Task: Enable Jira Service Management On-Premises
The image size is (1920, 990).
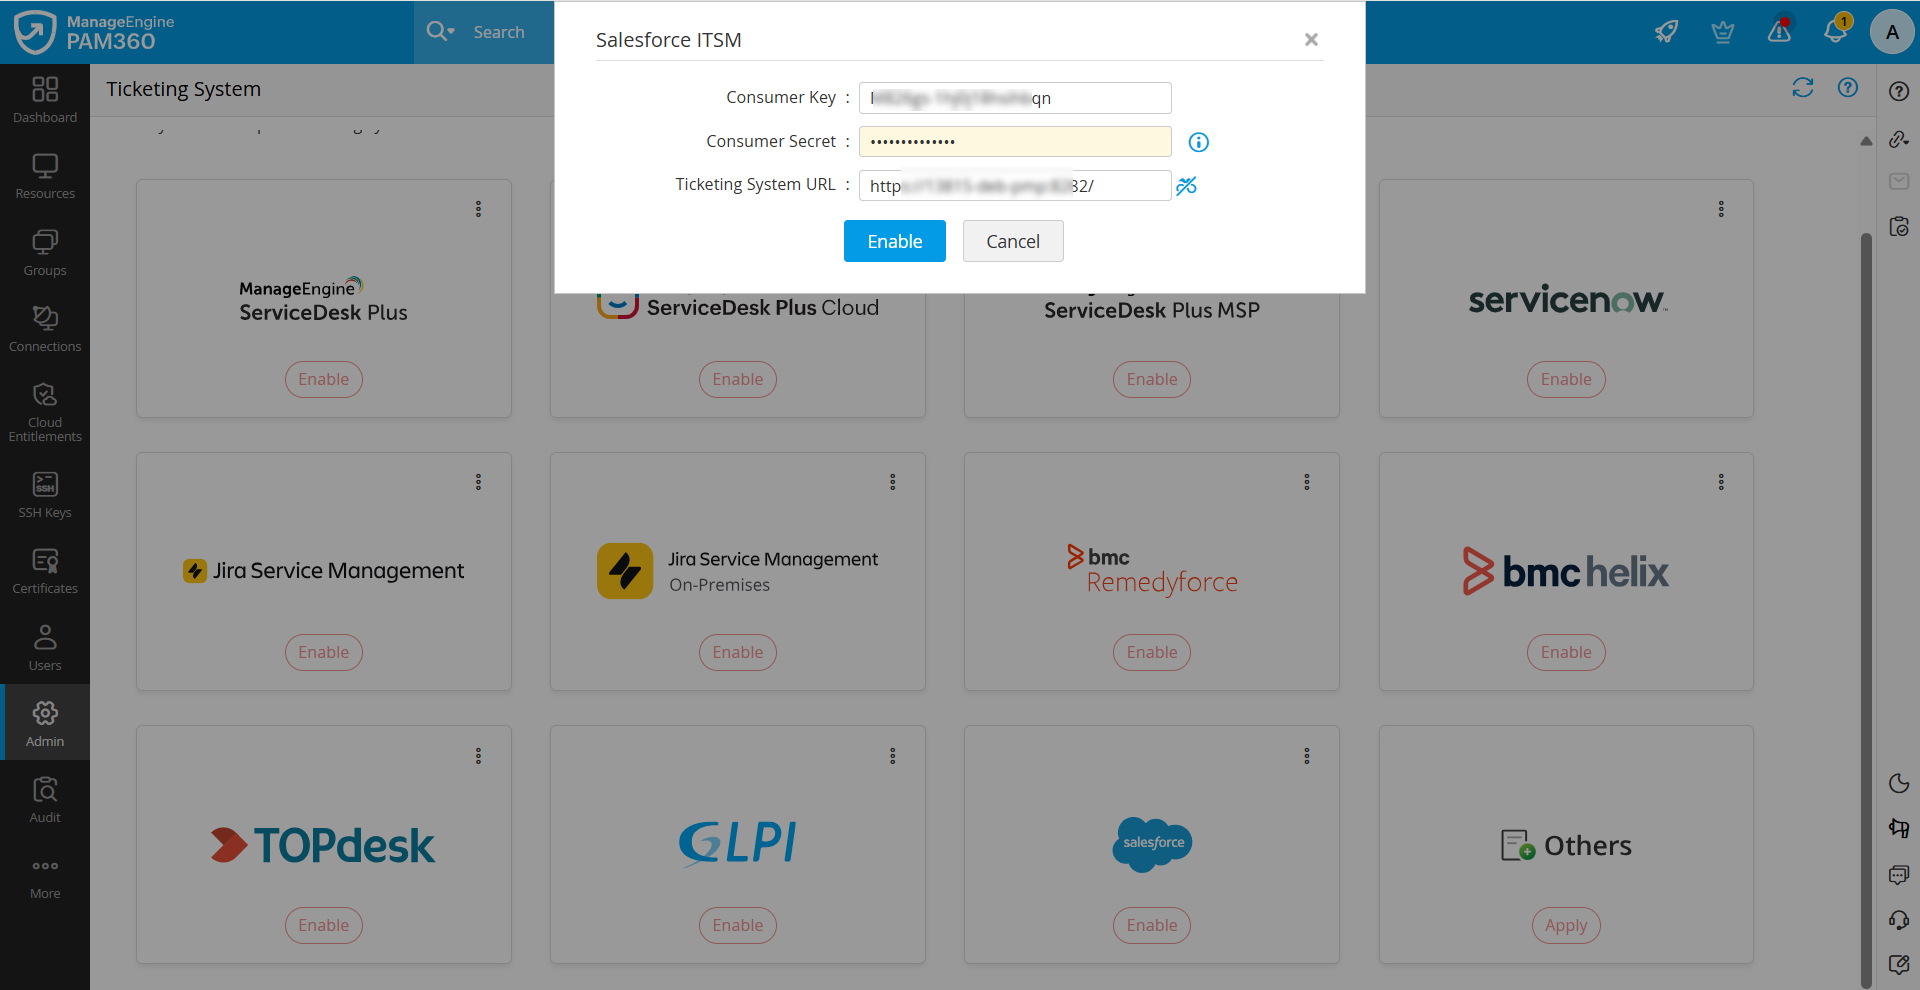Action: coord(738,652)
